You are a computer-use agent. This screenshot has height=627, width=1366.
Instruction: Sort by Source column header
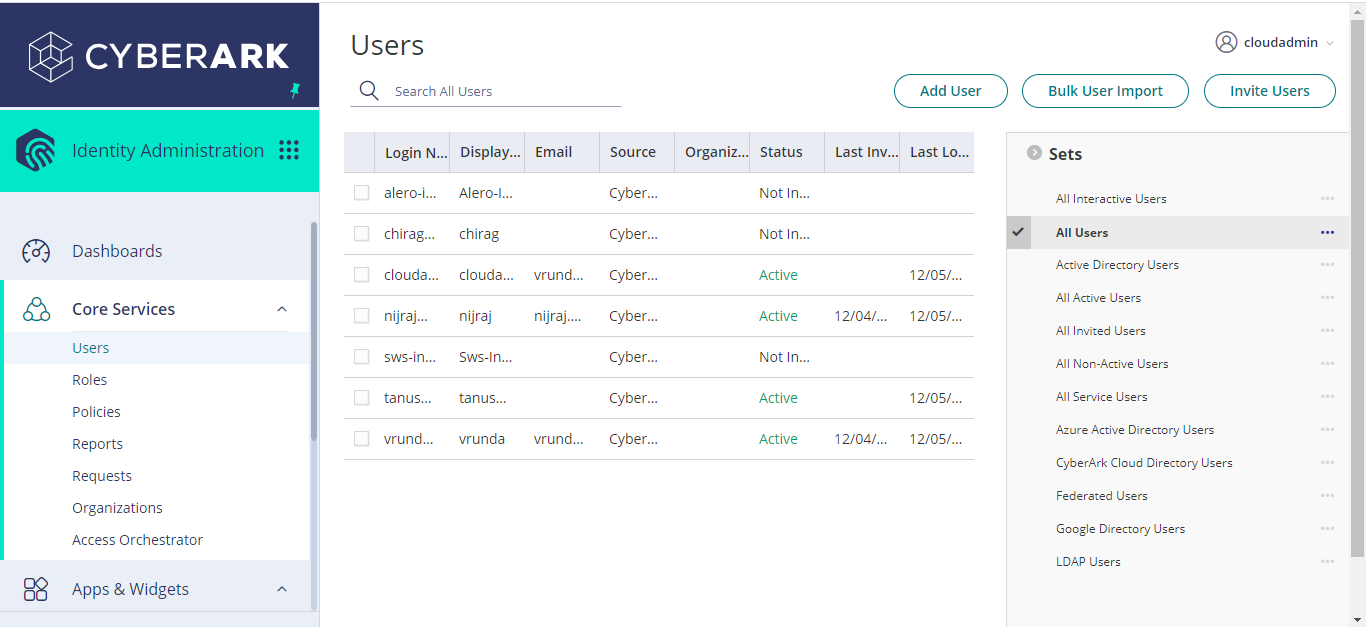(637, 152)
